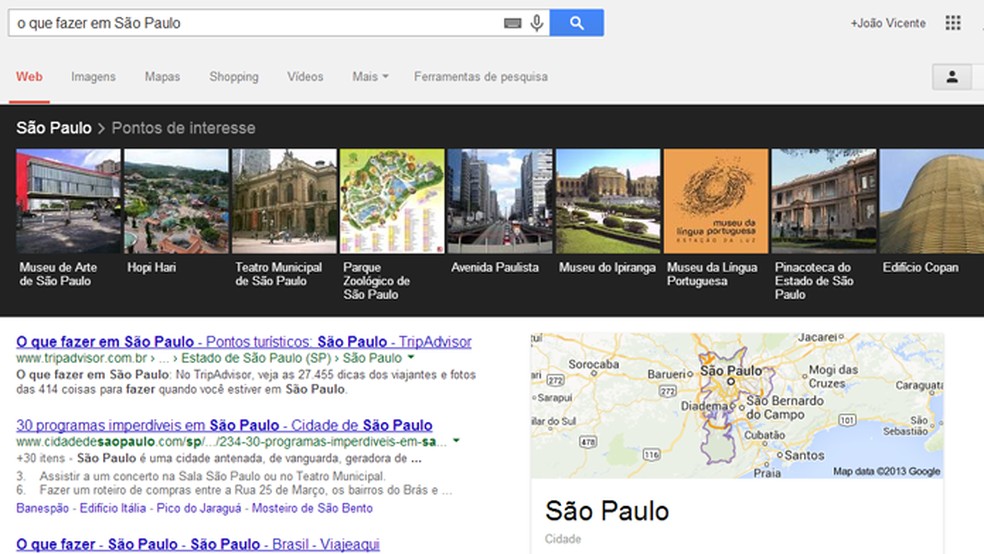Expand the Mais dropdown menu

[x=370, y=77]
